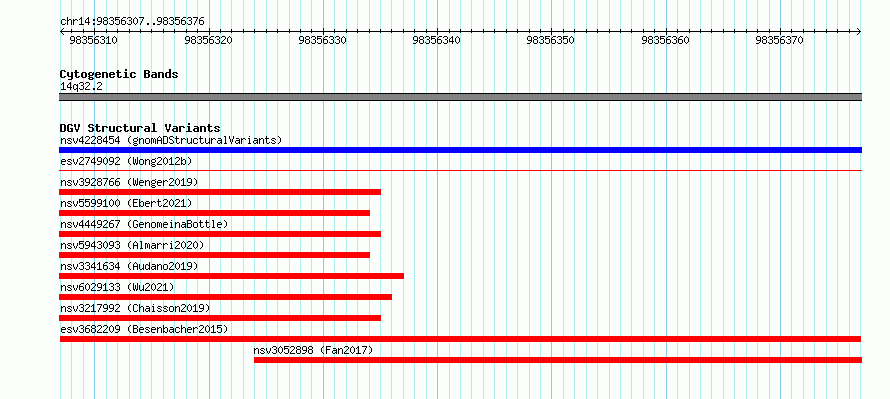Click the ruler position 98356360

665,41
